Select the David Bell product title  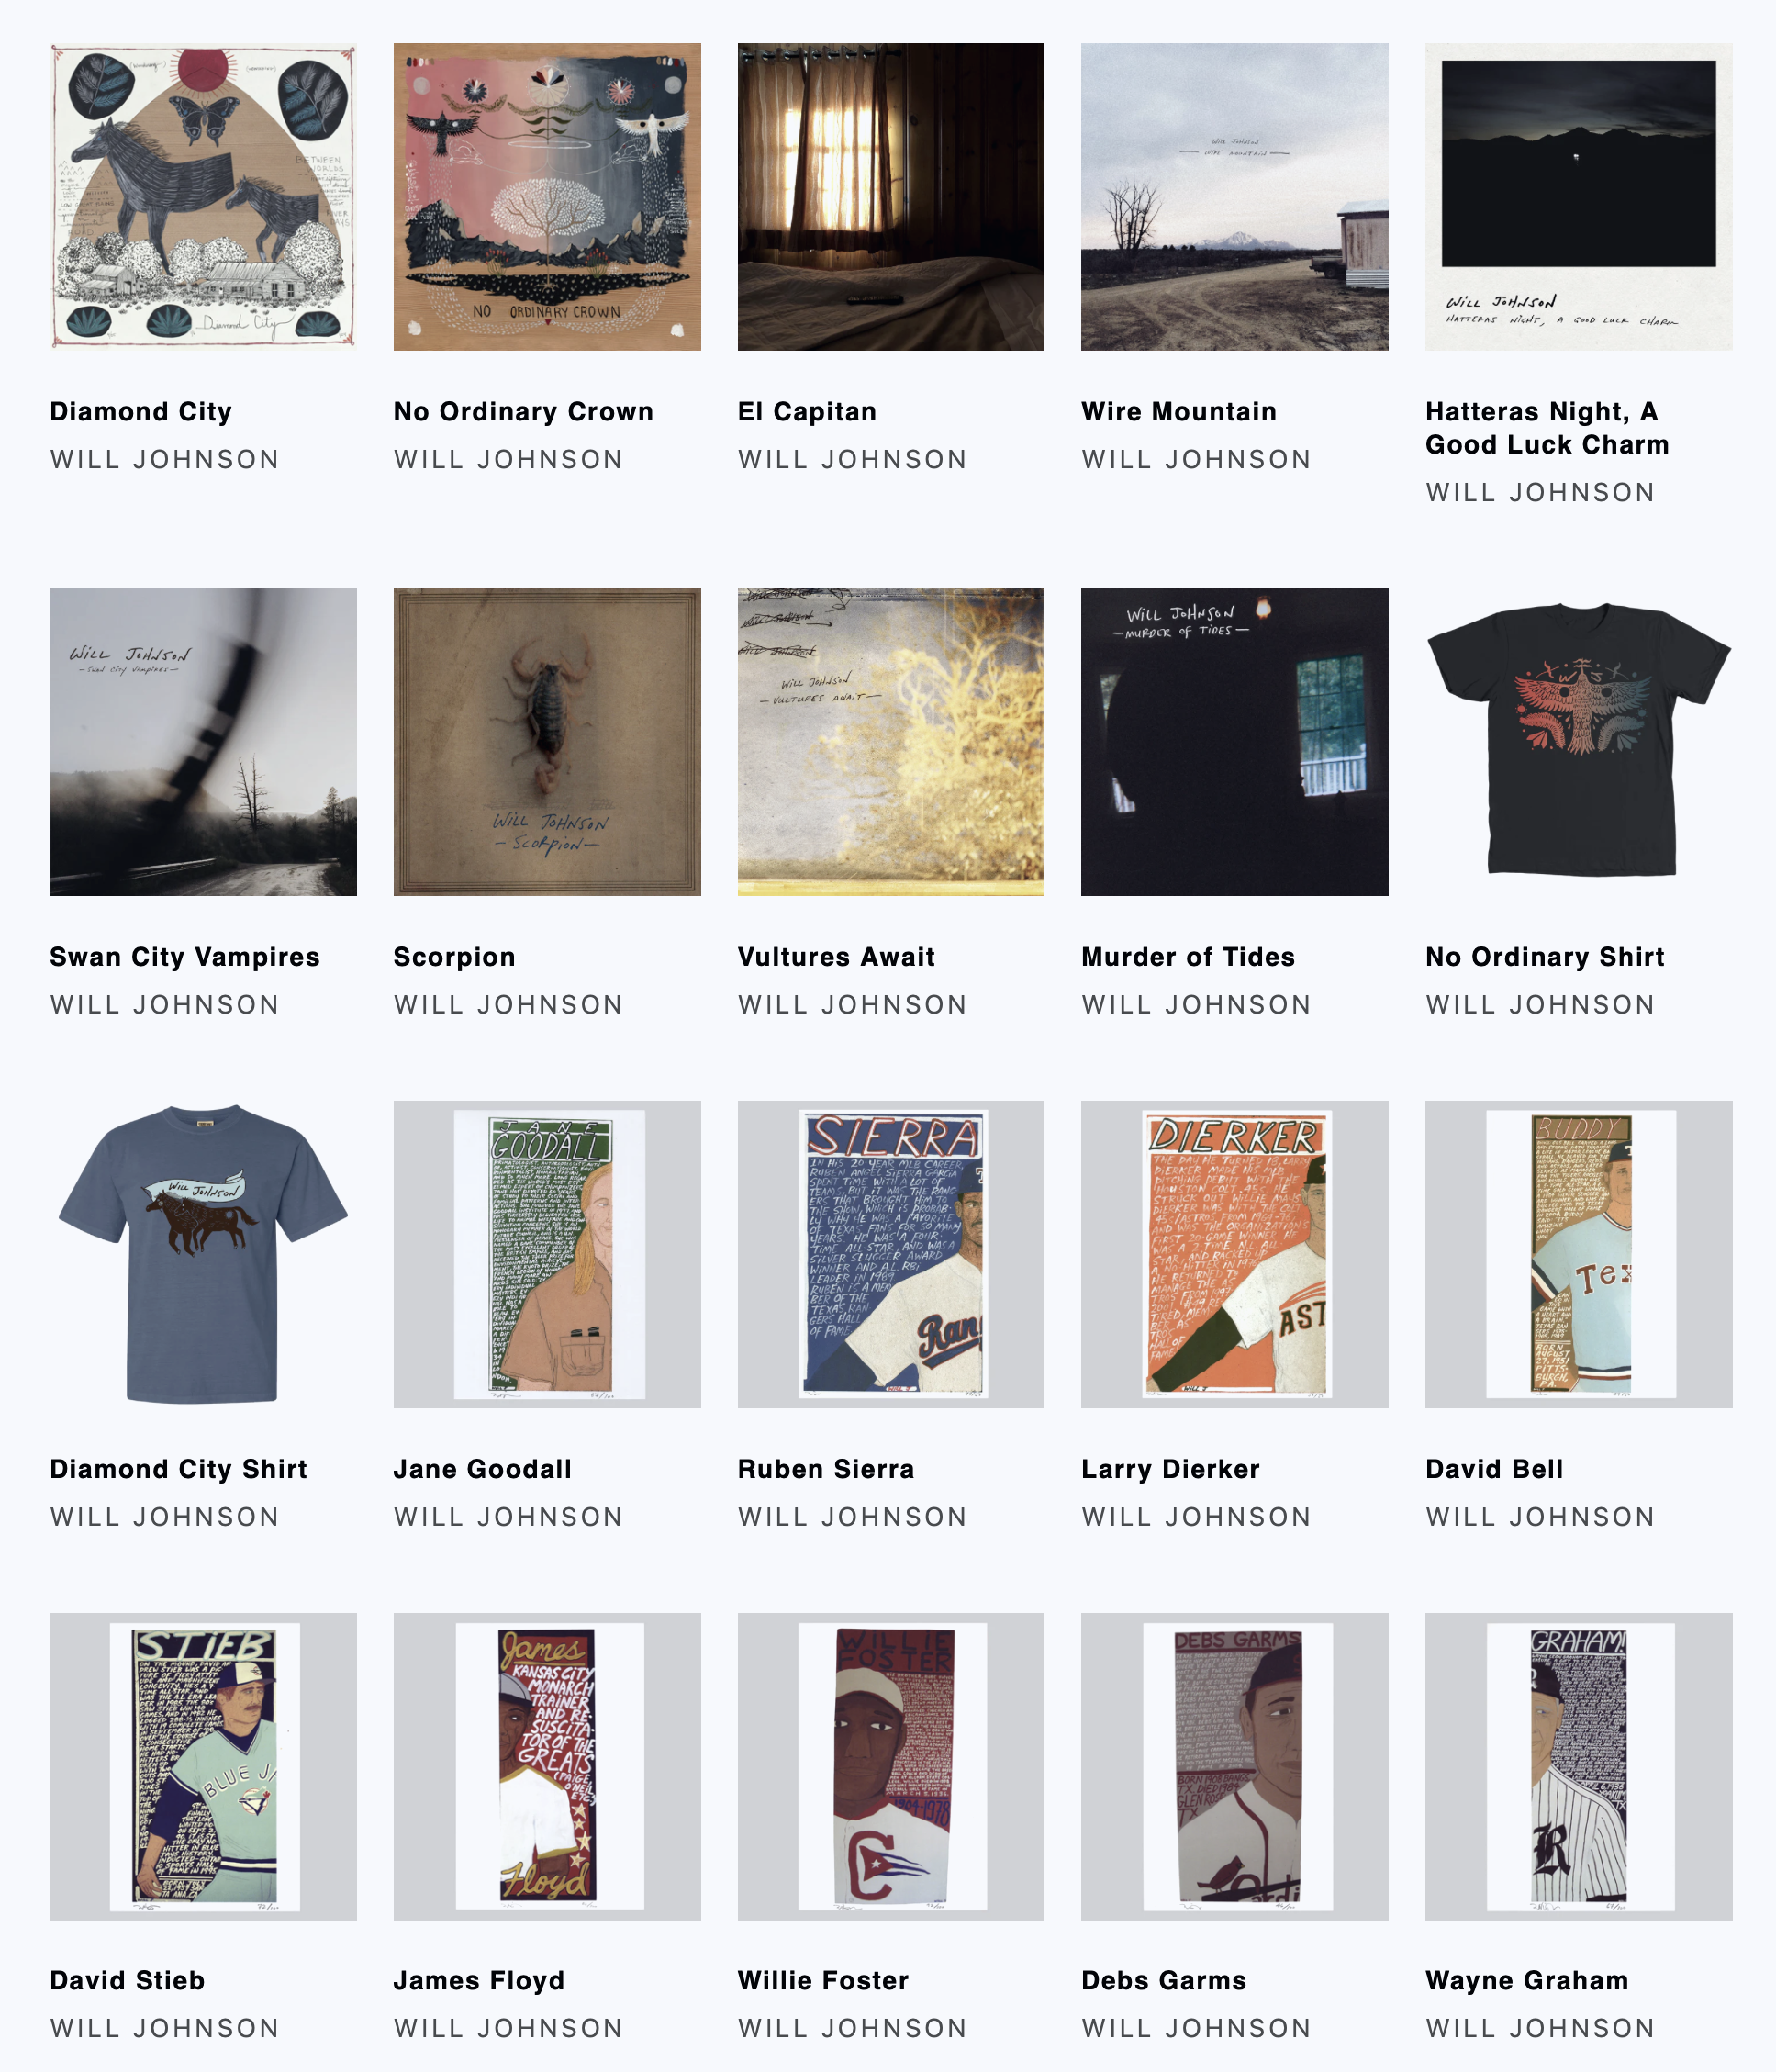tap(1494, 1469)
